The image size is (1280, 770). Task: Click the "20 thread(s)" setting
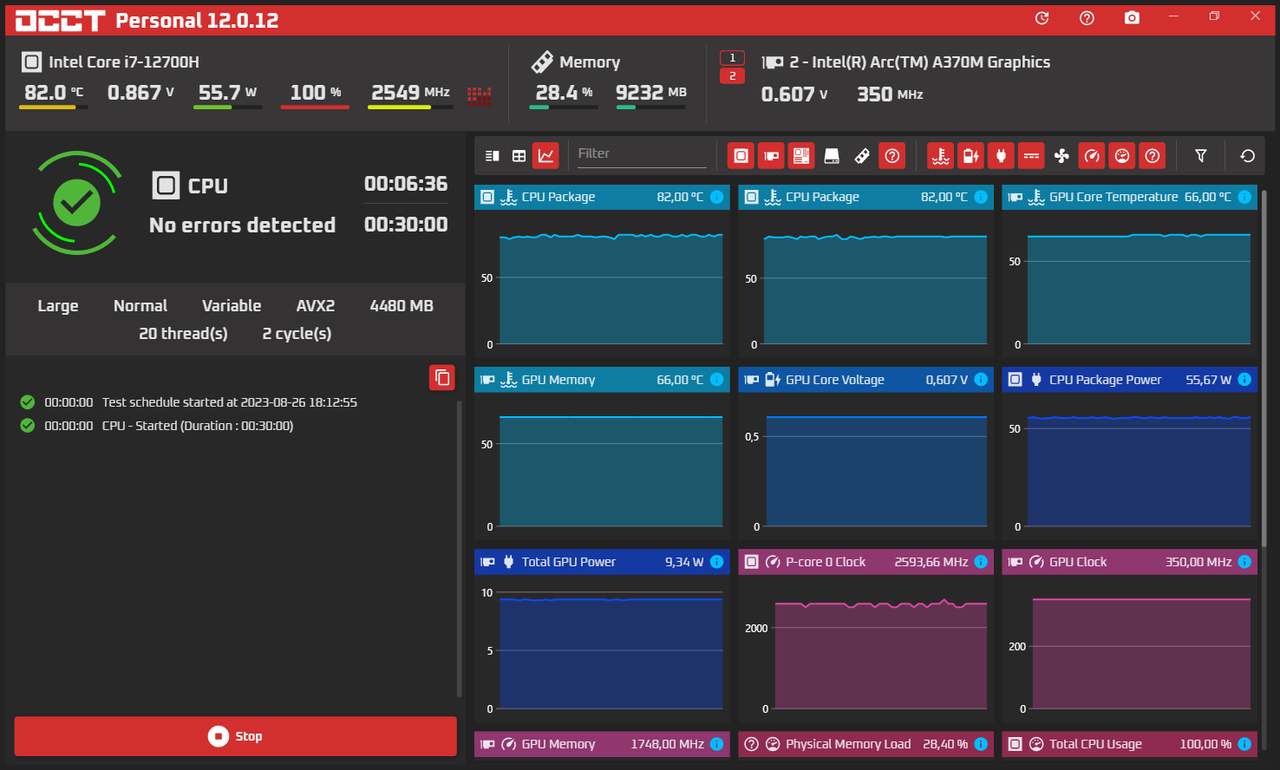pos(183,333)
